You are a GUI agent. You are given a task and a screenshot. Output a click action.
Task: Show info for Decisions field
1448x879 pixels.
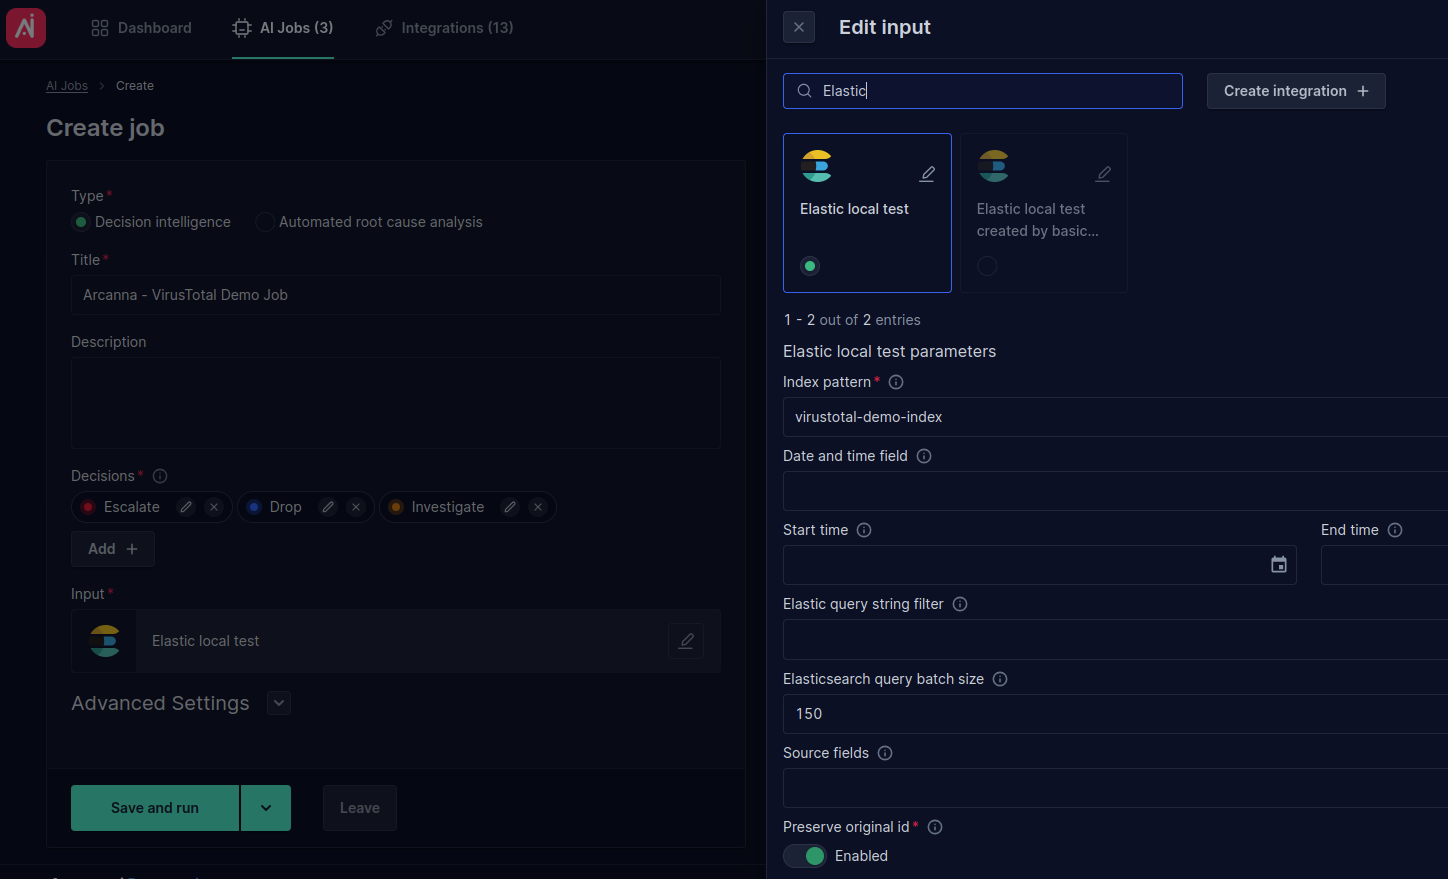pos(160,476)
